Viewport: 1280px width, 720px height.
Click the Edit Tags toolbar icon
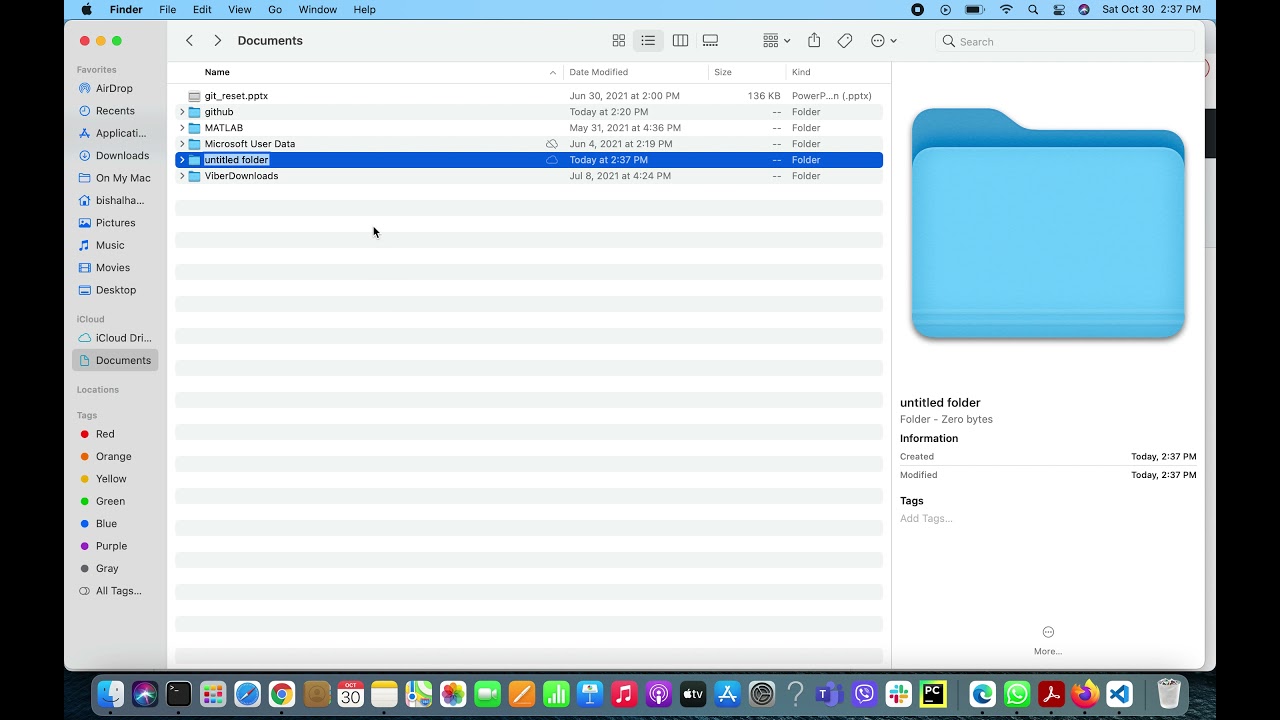point(845,41)
